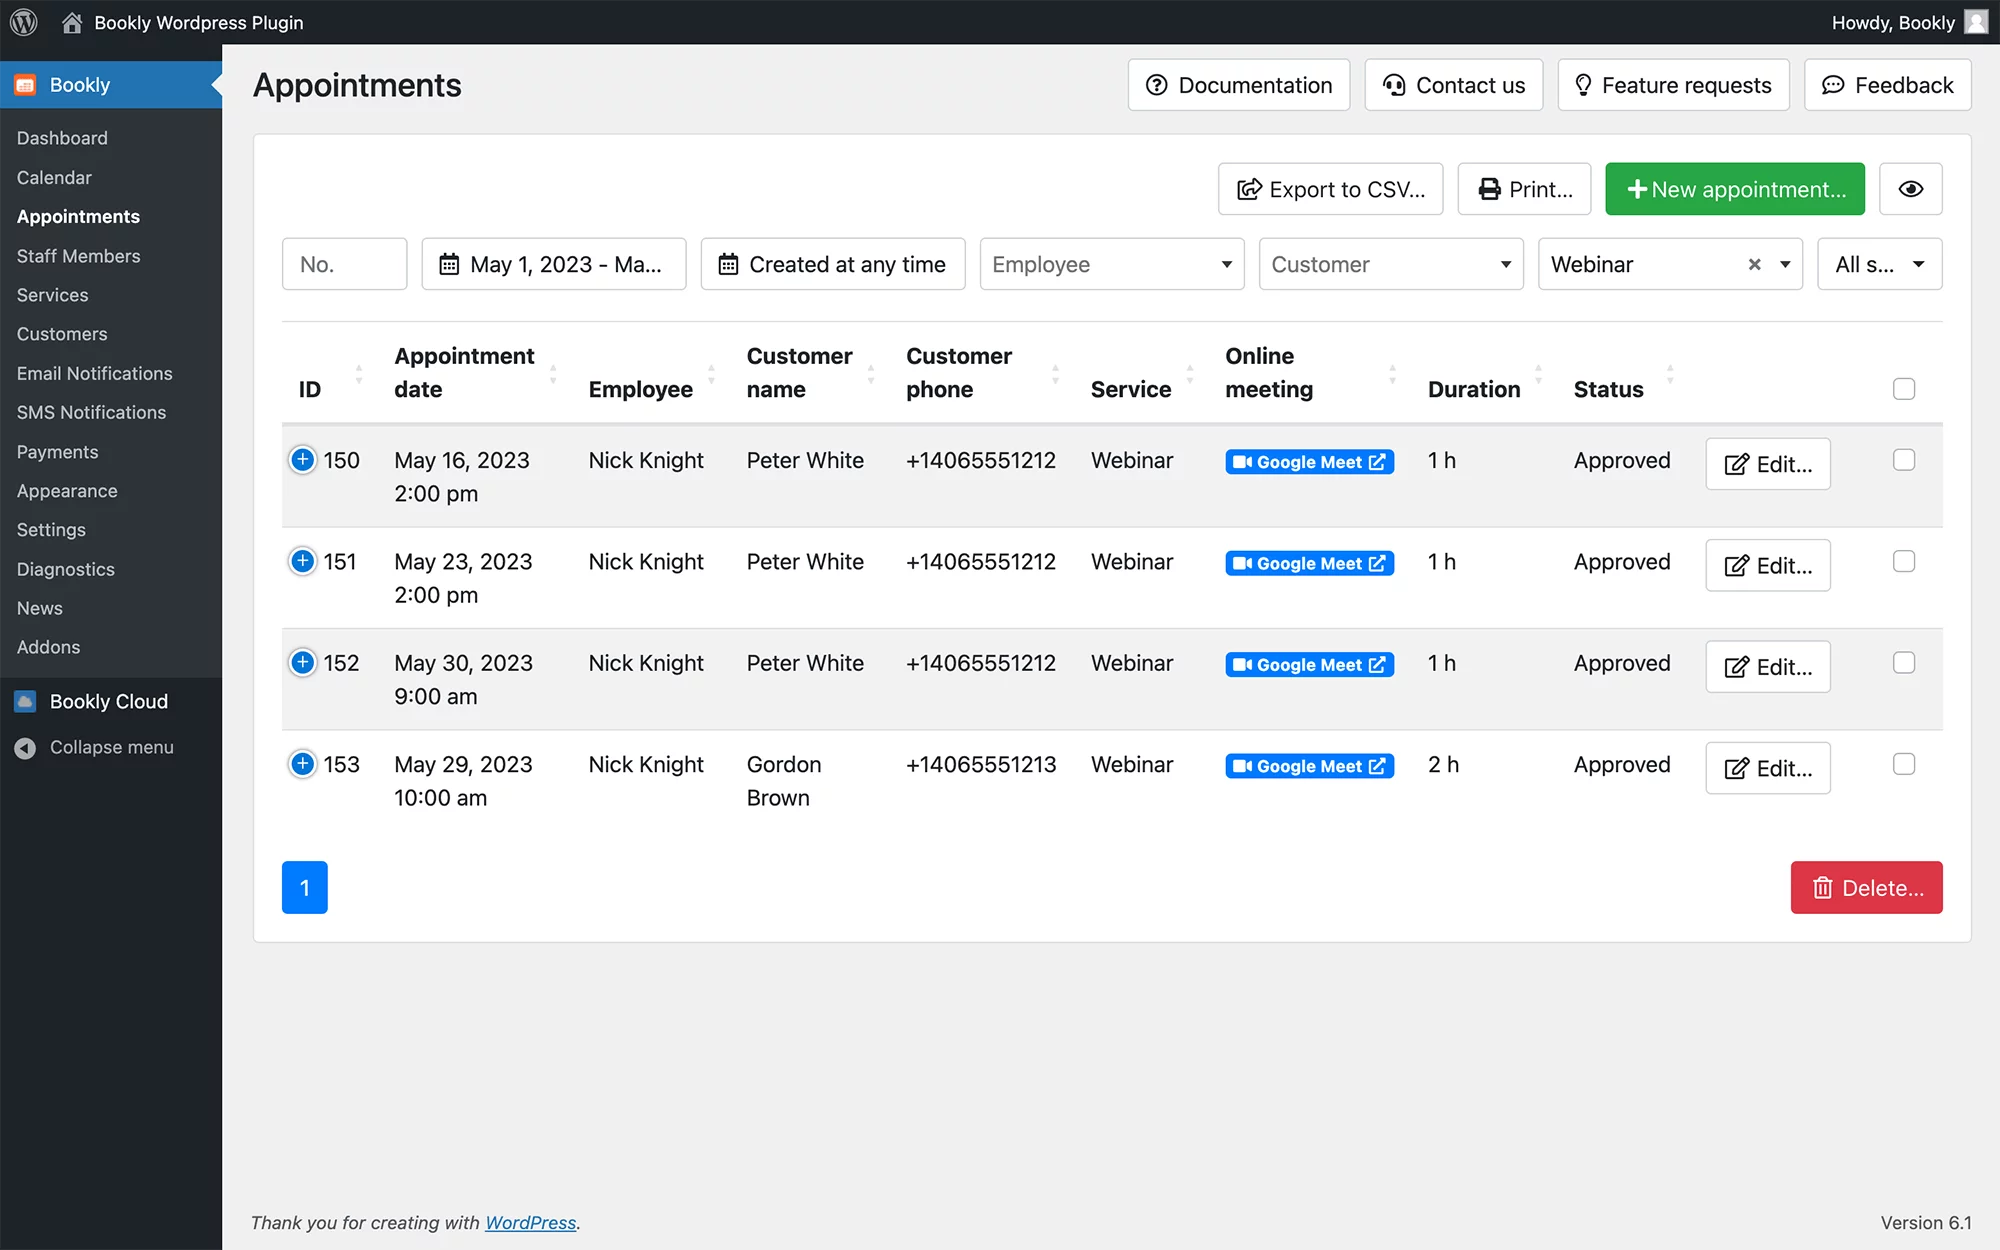The height and width of the screenshot is (1250, 2000).
Task: Toggle column visibility with the eye icon
Action: click(1910, 189)
